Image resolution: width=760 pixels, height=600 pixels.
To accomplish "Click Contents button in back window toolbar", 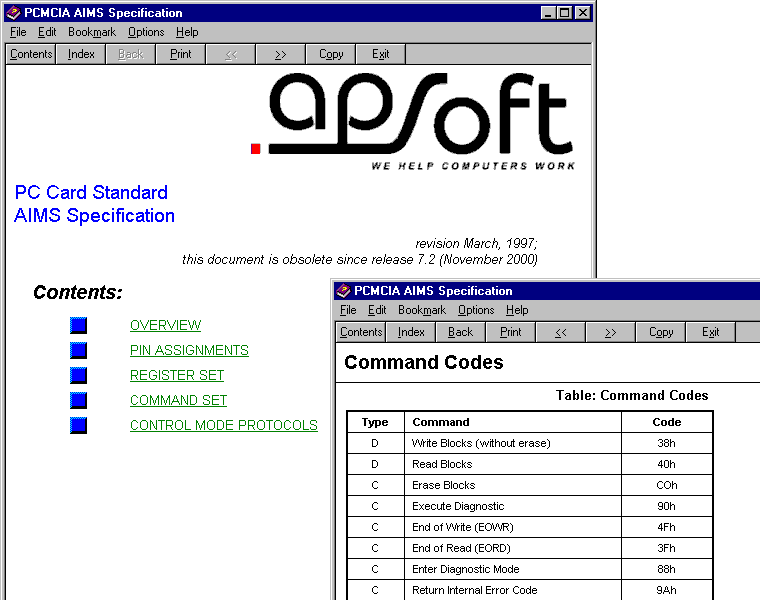I will (x=31, y=54).
